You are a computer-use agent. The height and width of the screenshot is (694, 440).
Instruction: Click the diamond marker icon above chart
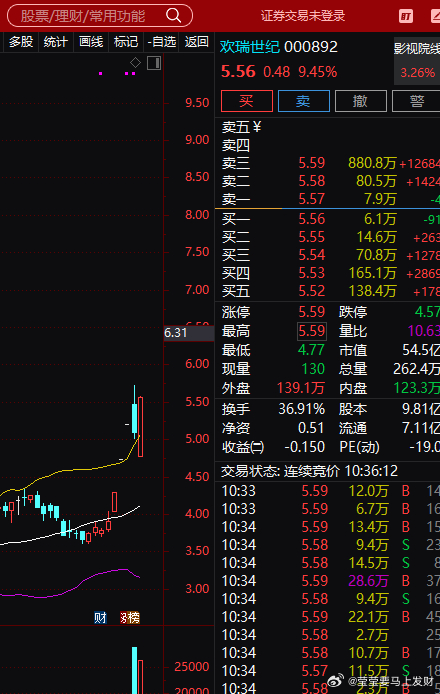point(135,63)
